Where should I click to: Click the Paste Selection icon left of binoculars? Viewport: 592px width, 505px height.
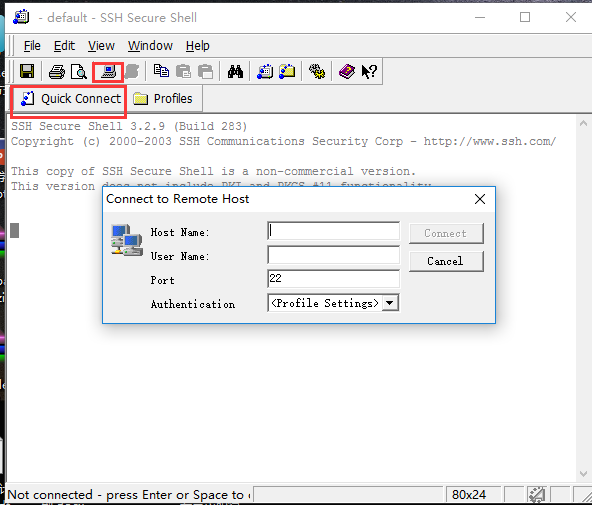206,71
